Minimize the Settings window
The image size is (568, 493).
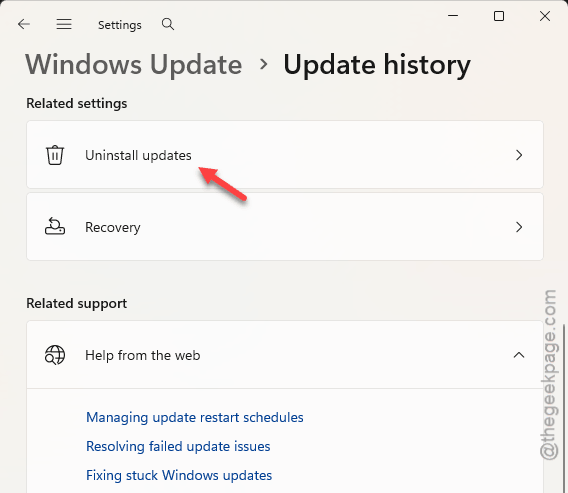453,16
